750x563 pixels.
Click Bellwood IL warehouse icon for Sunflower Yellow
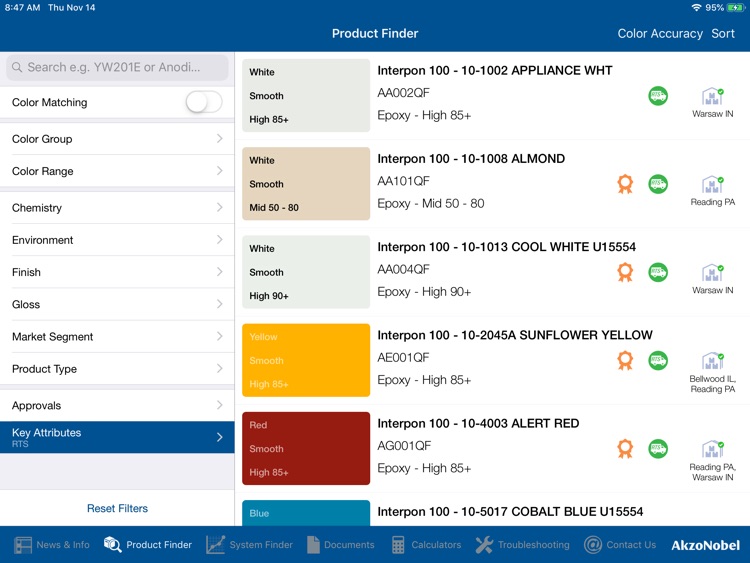[x=712, y=361]
